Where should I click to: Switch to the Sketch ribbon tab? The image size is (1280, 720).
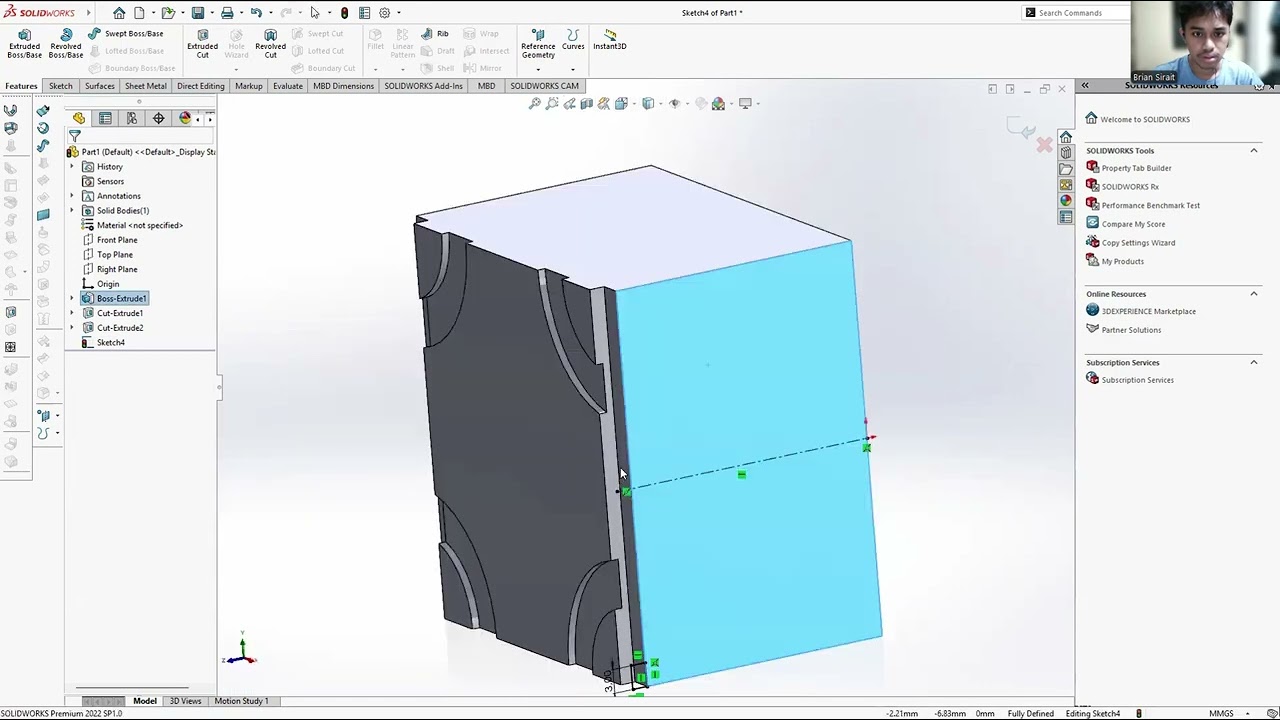click(61, 86)
